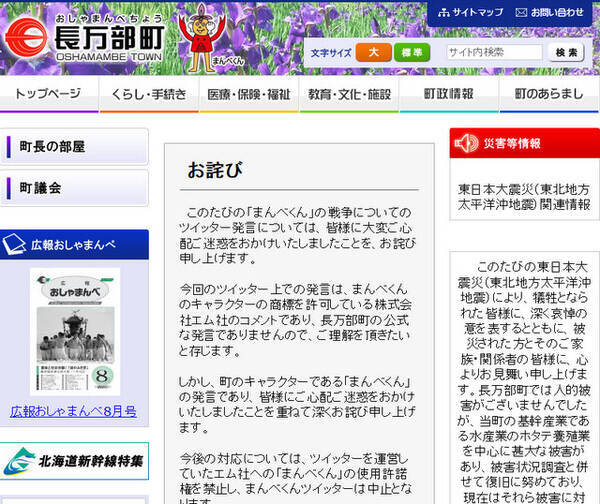The height and width of the screenshot is (504, 600).
Task: Set text size to large with 大 button
Action: (373, 52)
